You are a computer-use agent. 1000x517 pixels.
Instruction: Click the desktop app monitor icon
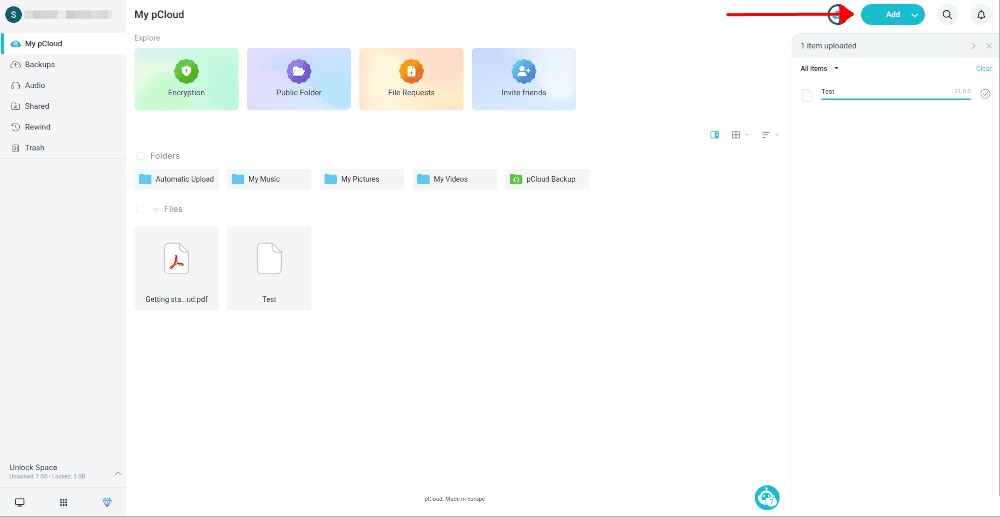pyautogui.click(x=20, y=502)
